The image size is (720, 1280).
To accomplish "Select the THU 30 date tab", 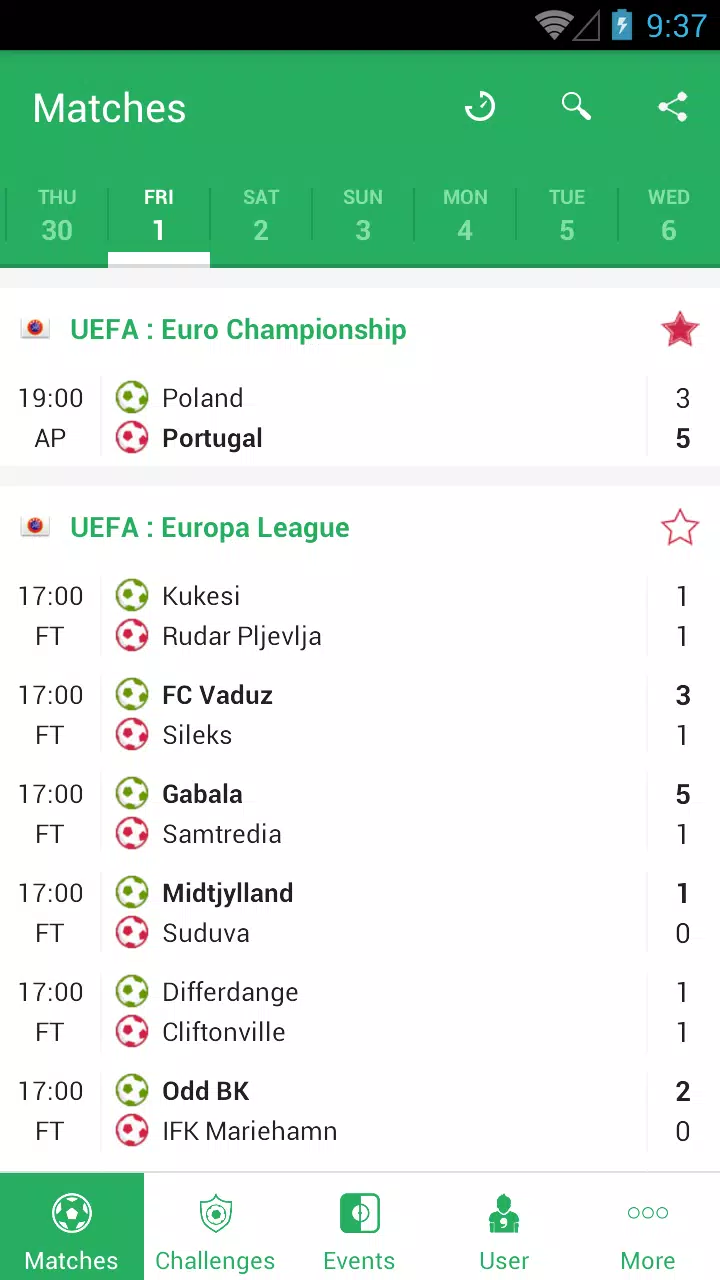I will pos(57,216).
